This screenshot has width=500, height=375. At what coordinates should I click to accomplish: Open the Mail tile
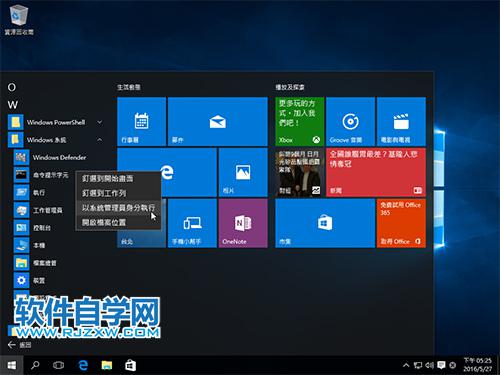218,121
